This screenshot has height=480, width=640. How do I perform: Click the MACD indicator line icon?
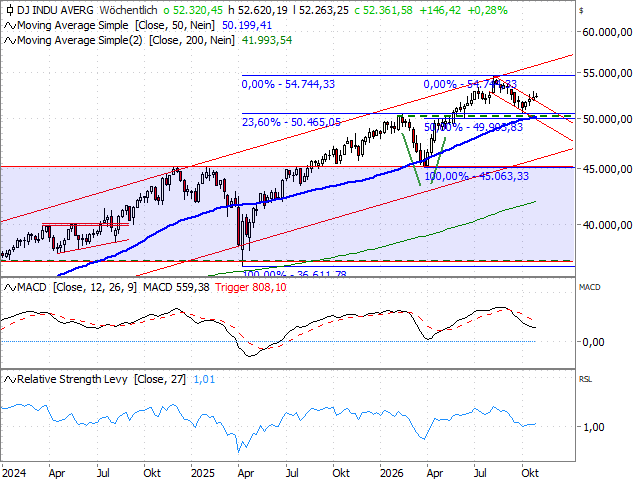coord(10,288)
